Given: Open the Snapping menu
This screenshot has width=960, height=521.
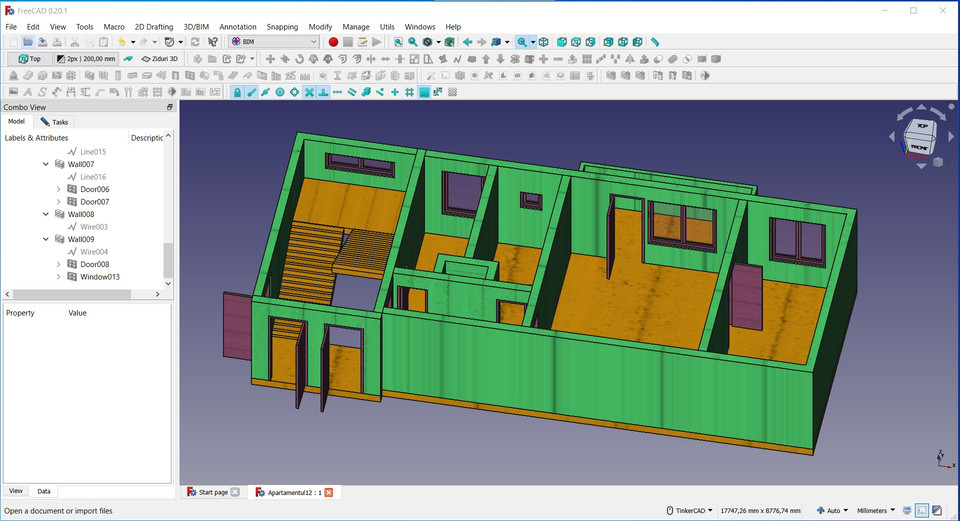Looking at the screenshot, I should 282,27.
